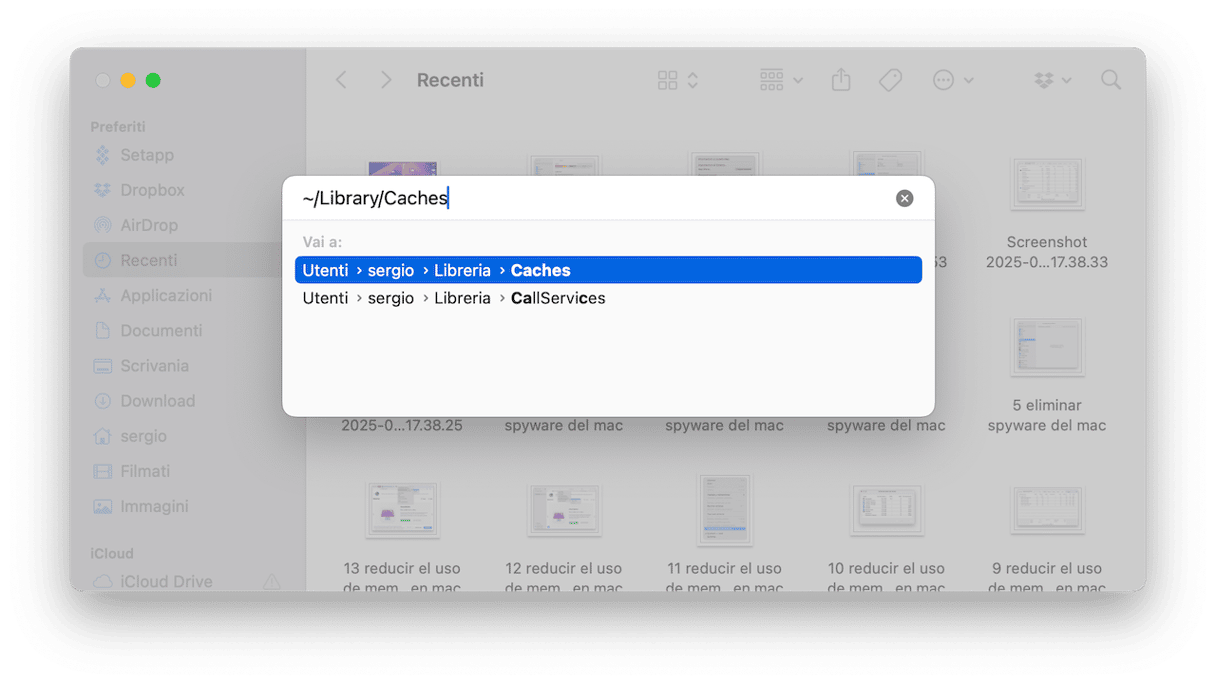Open the Share toolbar icon
Viewport: 1216px width, 684px height.
841,80
